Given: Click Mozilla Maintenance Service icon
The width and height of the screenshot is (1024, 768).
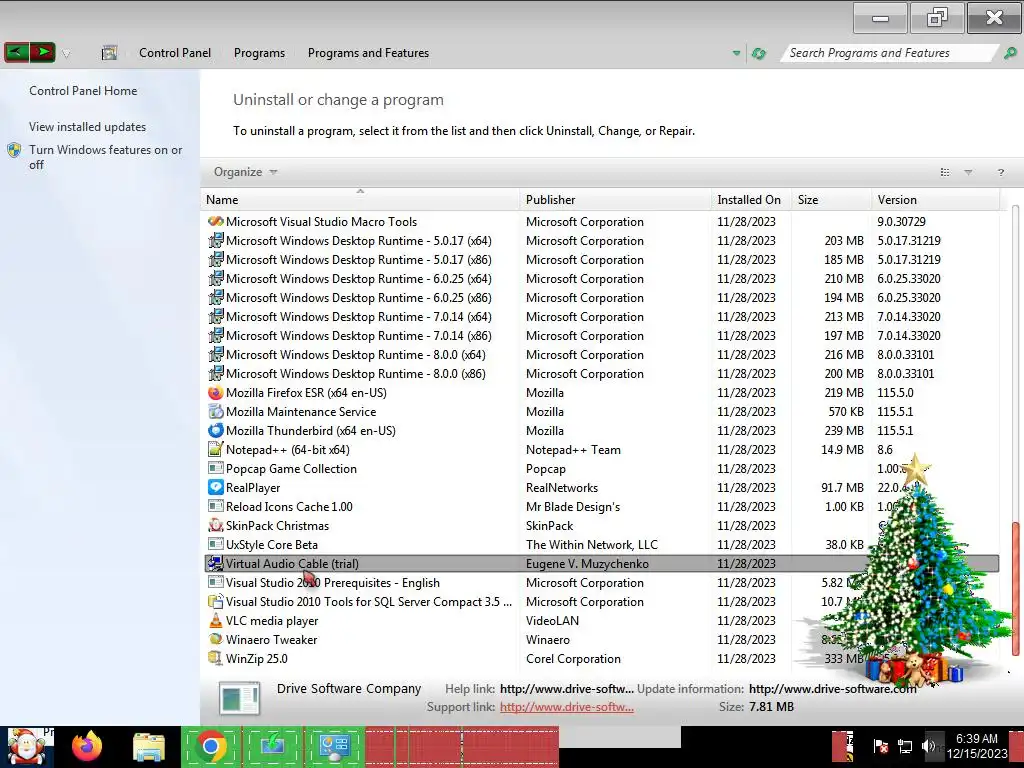Looking at the screenshot, I should [x=216, y=411].
